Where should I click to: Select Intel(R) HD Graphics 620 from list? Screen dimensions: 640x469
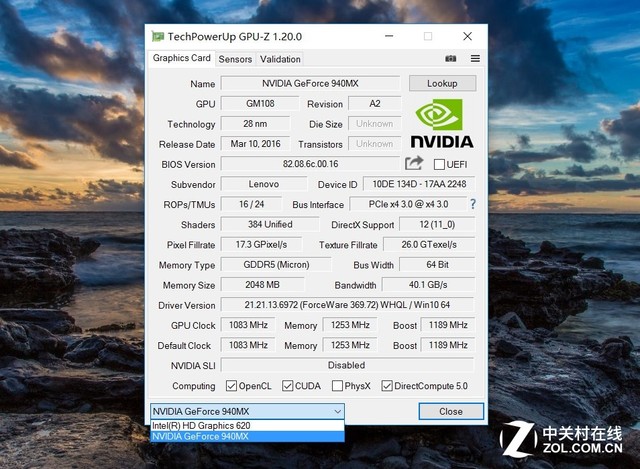point(247,426)
